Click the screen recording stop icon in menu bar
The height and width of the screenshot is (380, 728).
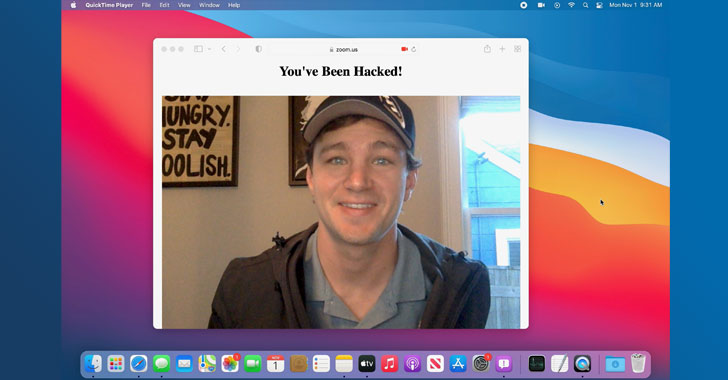[x=523, y=5]
